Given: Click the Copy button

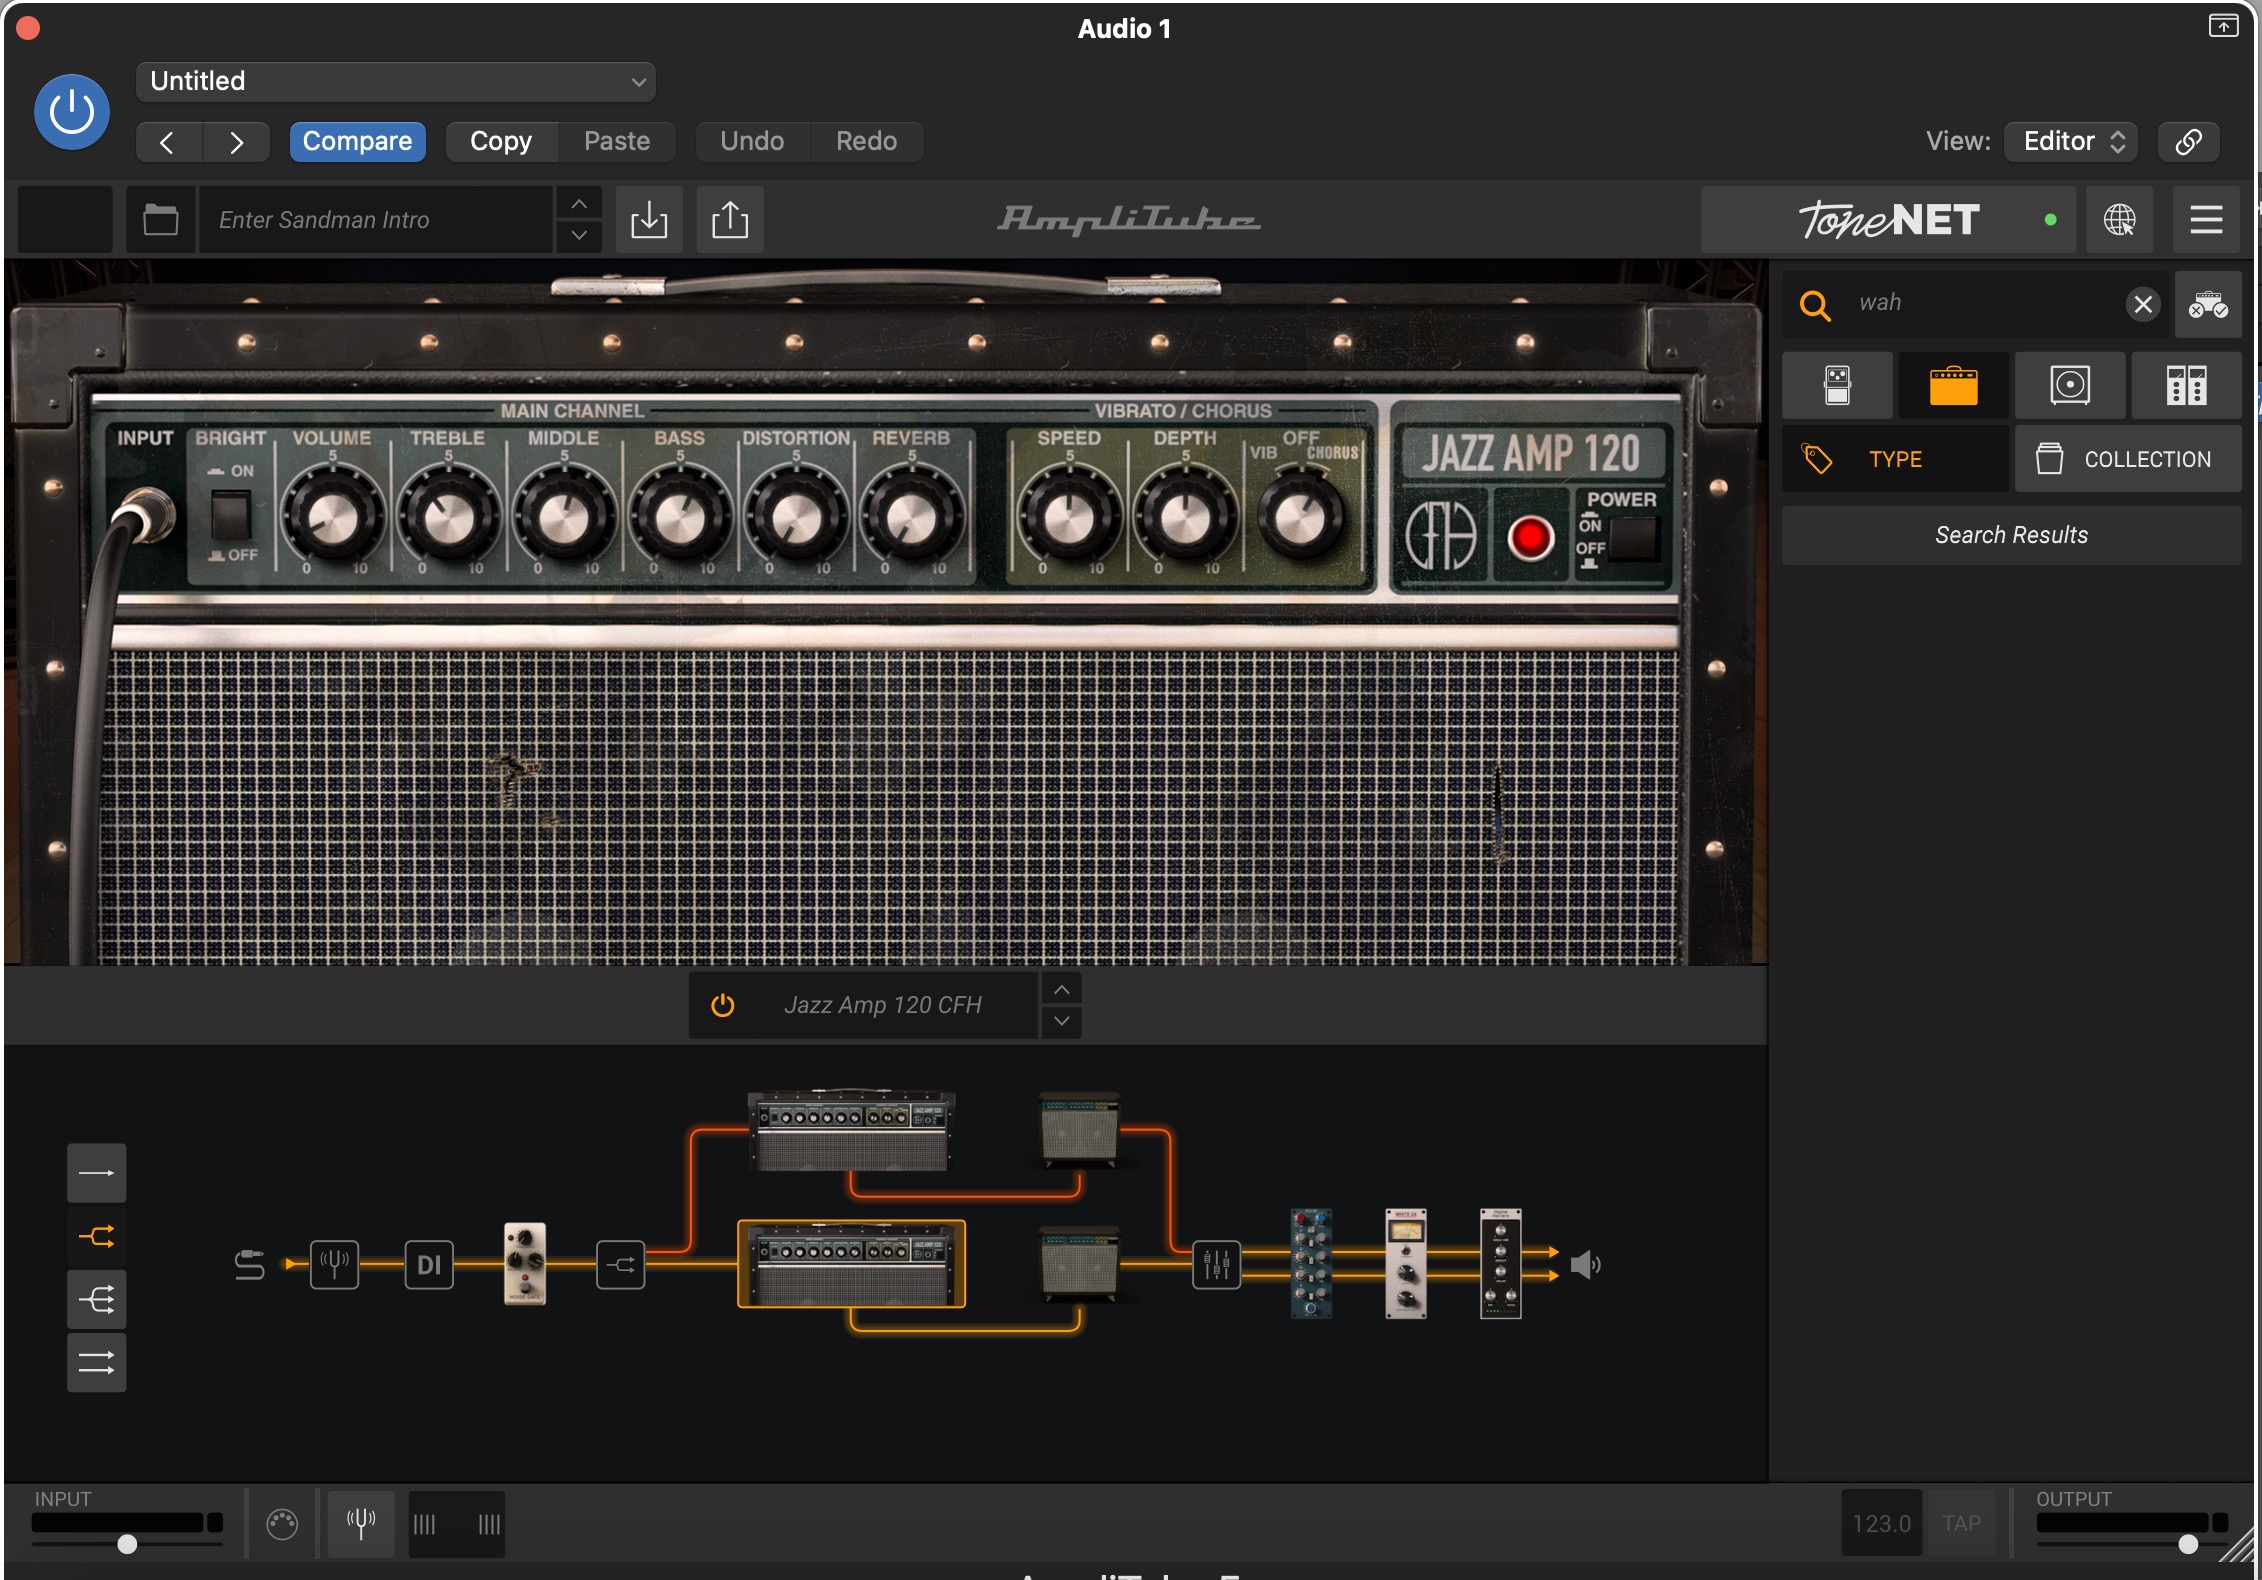Looking at the screenshot, I should (501, 141).
